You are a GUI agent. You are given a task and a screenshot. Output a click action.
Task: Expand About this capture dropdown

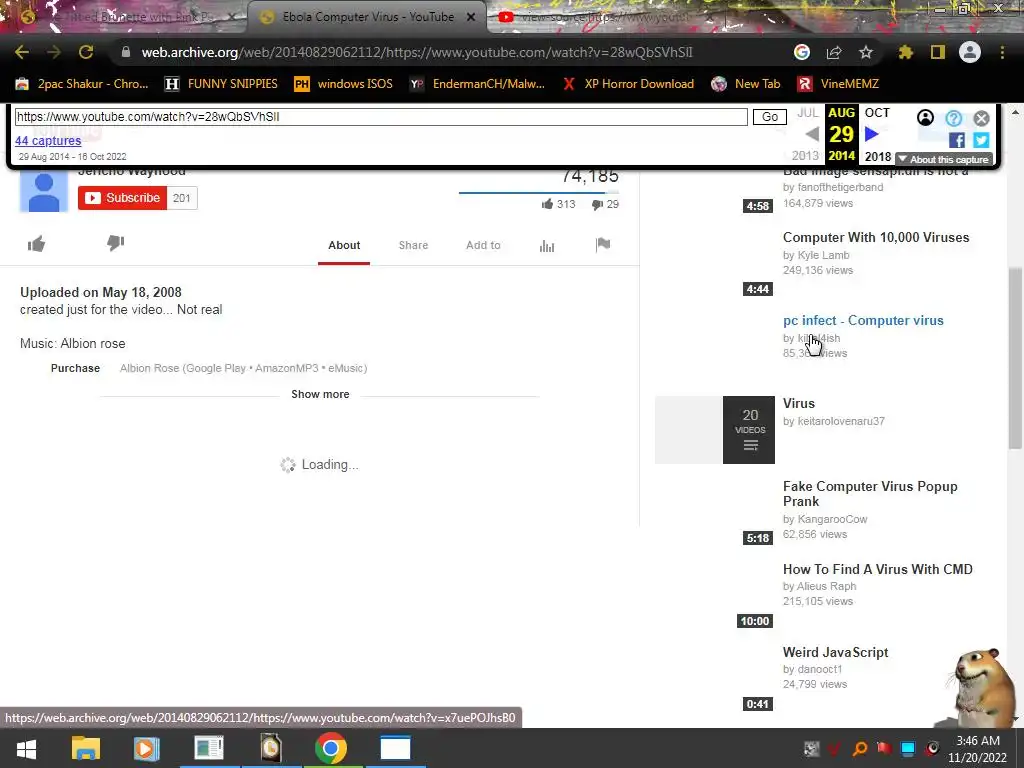pos(944,159)
